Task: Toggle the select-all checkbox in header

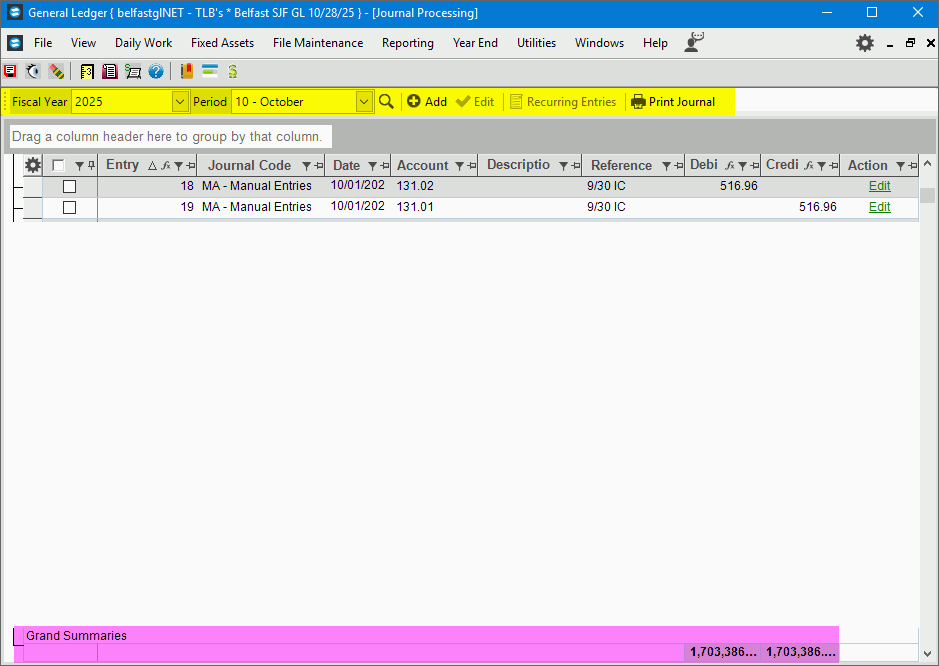Action: coord(58,166)
